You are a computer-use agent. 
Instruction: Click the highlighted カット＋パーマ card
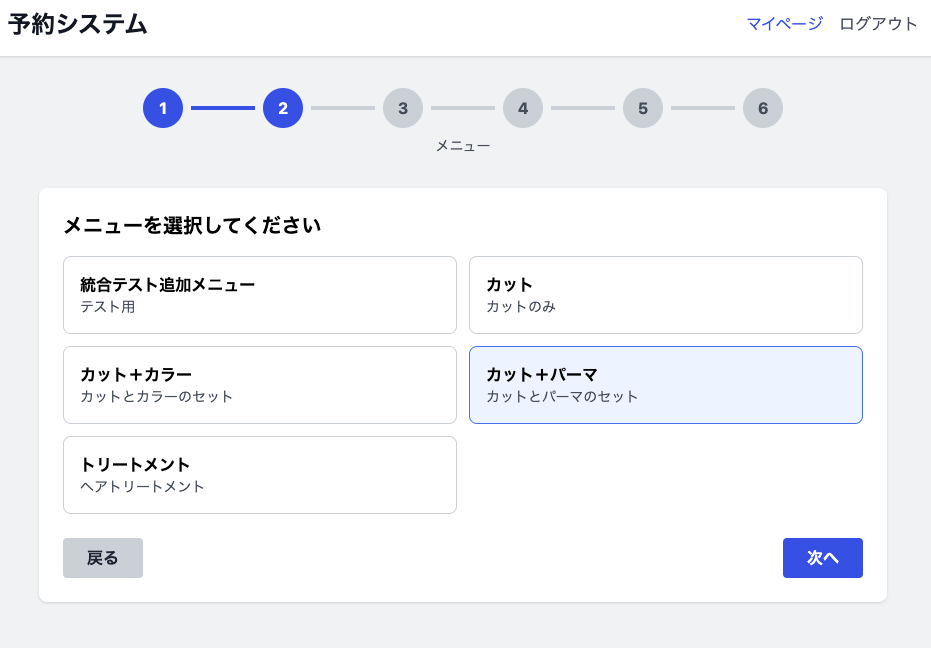665,385
